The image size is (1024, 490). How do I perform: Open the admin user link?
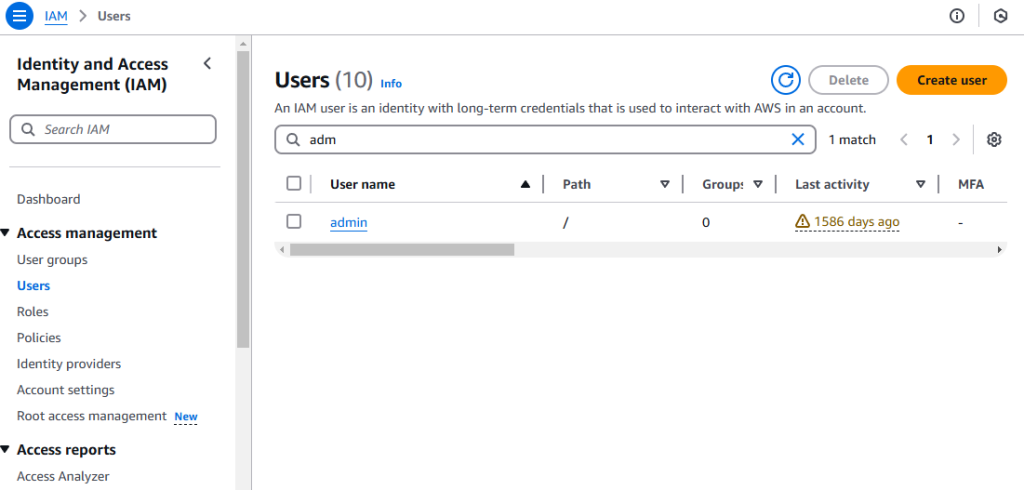[x=349, y=223]
